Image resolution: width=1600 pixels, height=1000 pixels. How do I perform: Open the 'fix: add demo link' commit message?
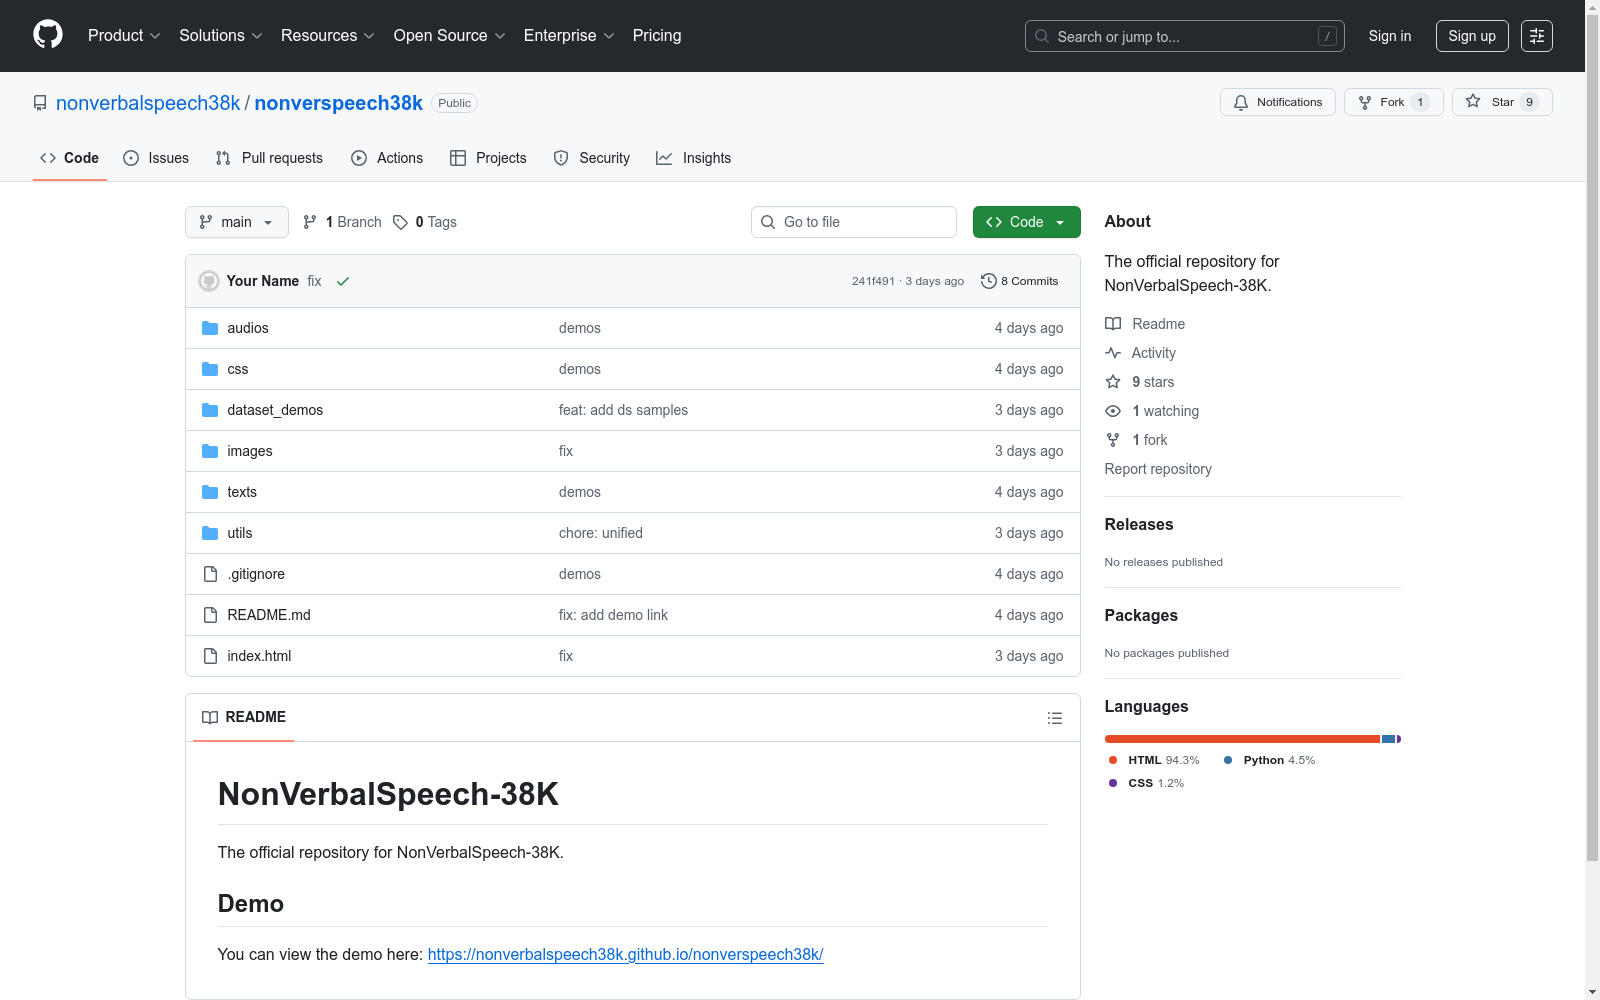(613, 615)
